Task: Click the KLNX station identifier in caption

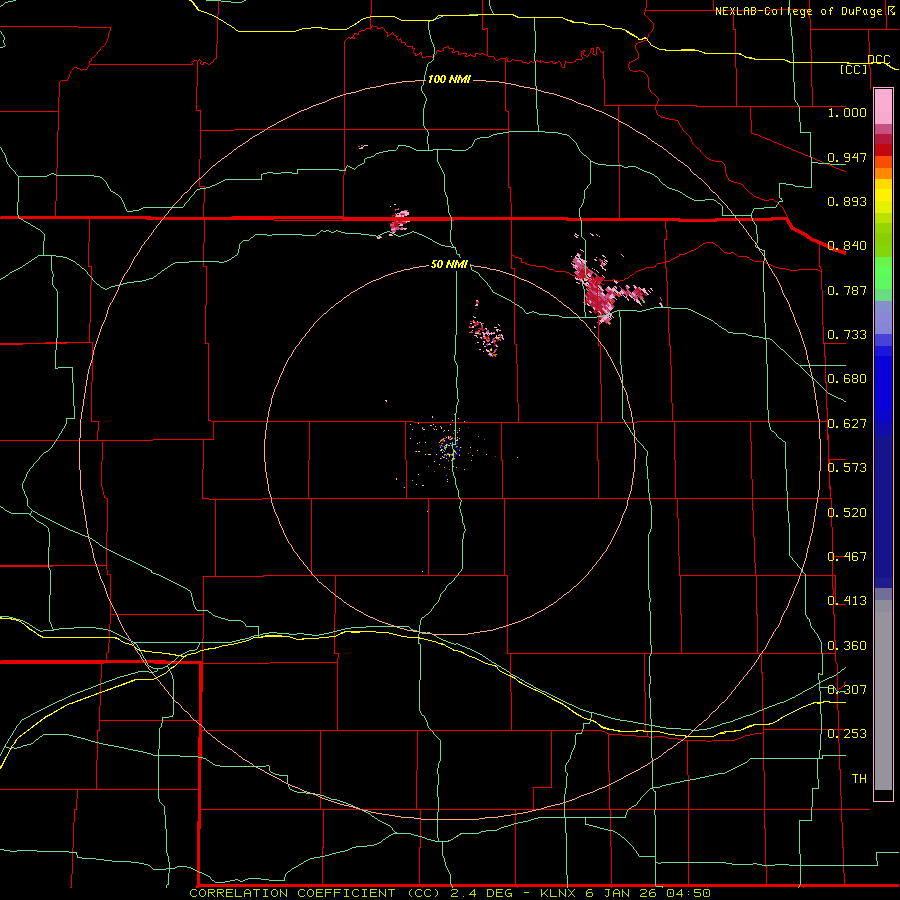Action: click(x=558, y=893)
